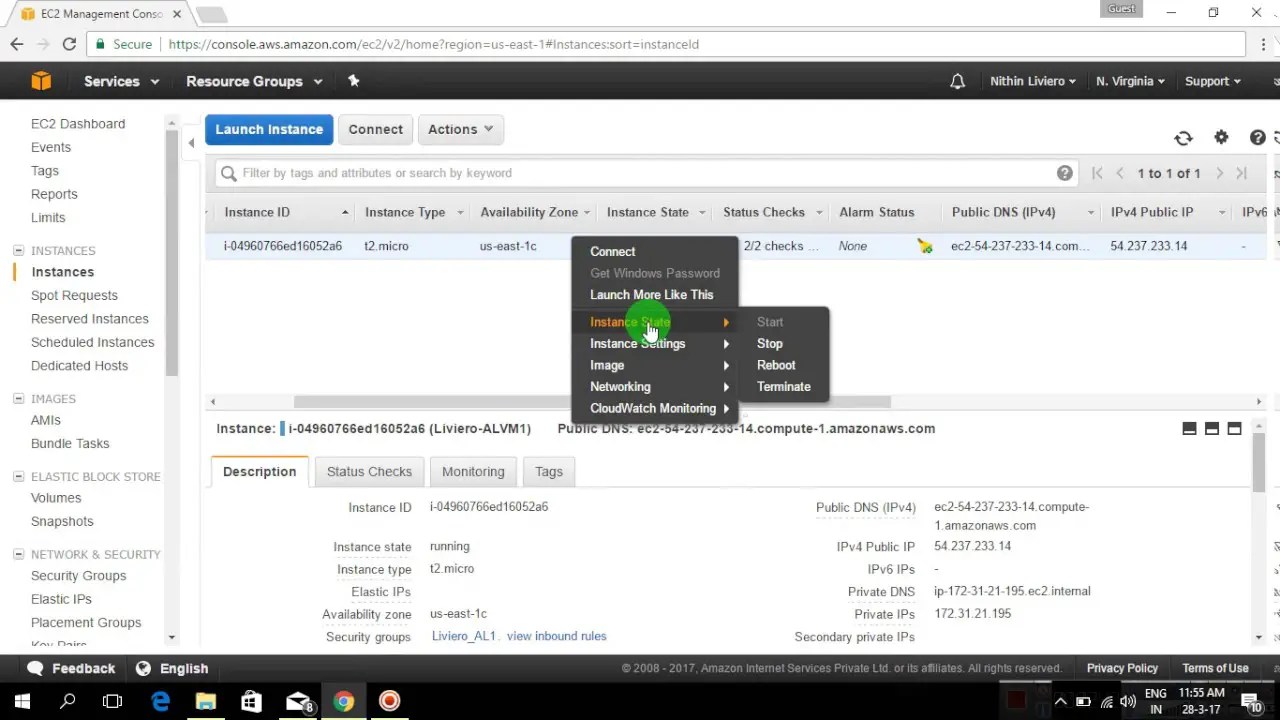Select Terminate from the context menu
Screen dimensions: 1280x720
click(x=783, y=387)
